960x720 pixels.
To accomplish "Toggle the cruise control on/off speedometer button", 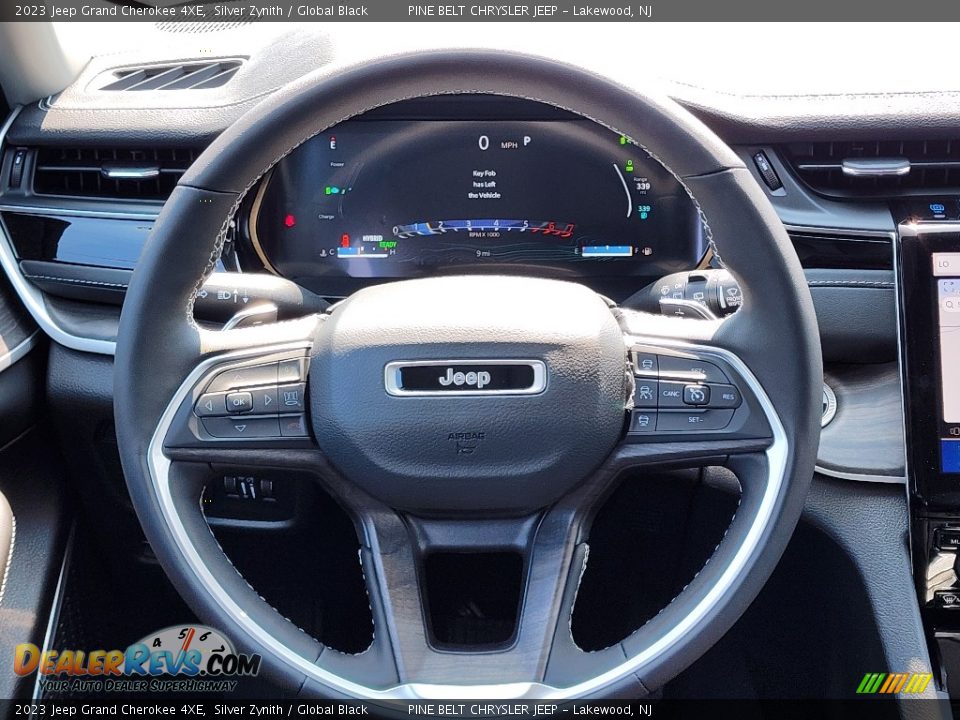I will pos(697,394).
